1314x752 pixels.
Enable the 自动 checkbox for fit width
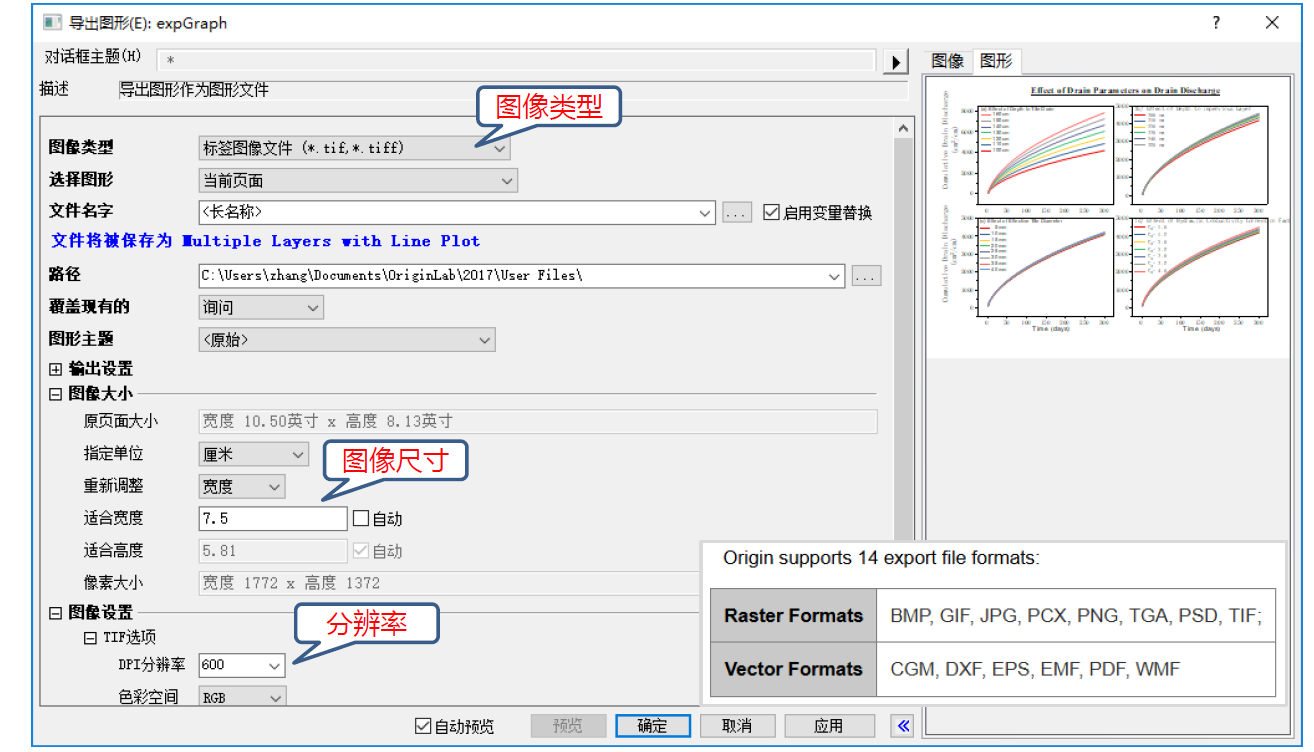[x=360, y=519]
